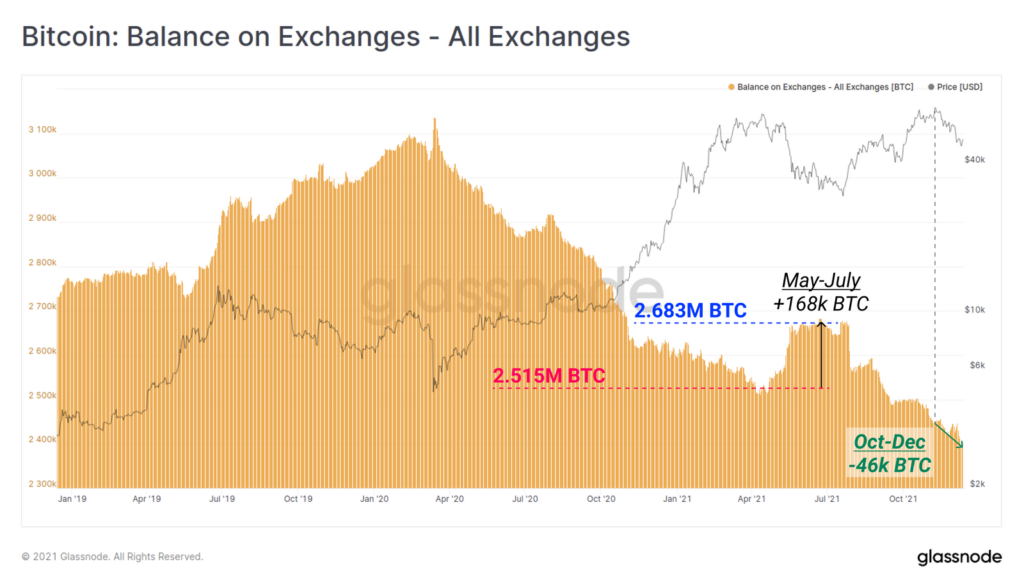
Task: Click the 2021 Glassnode copyright text
Action: [x=112, y=557]
